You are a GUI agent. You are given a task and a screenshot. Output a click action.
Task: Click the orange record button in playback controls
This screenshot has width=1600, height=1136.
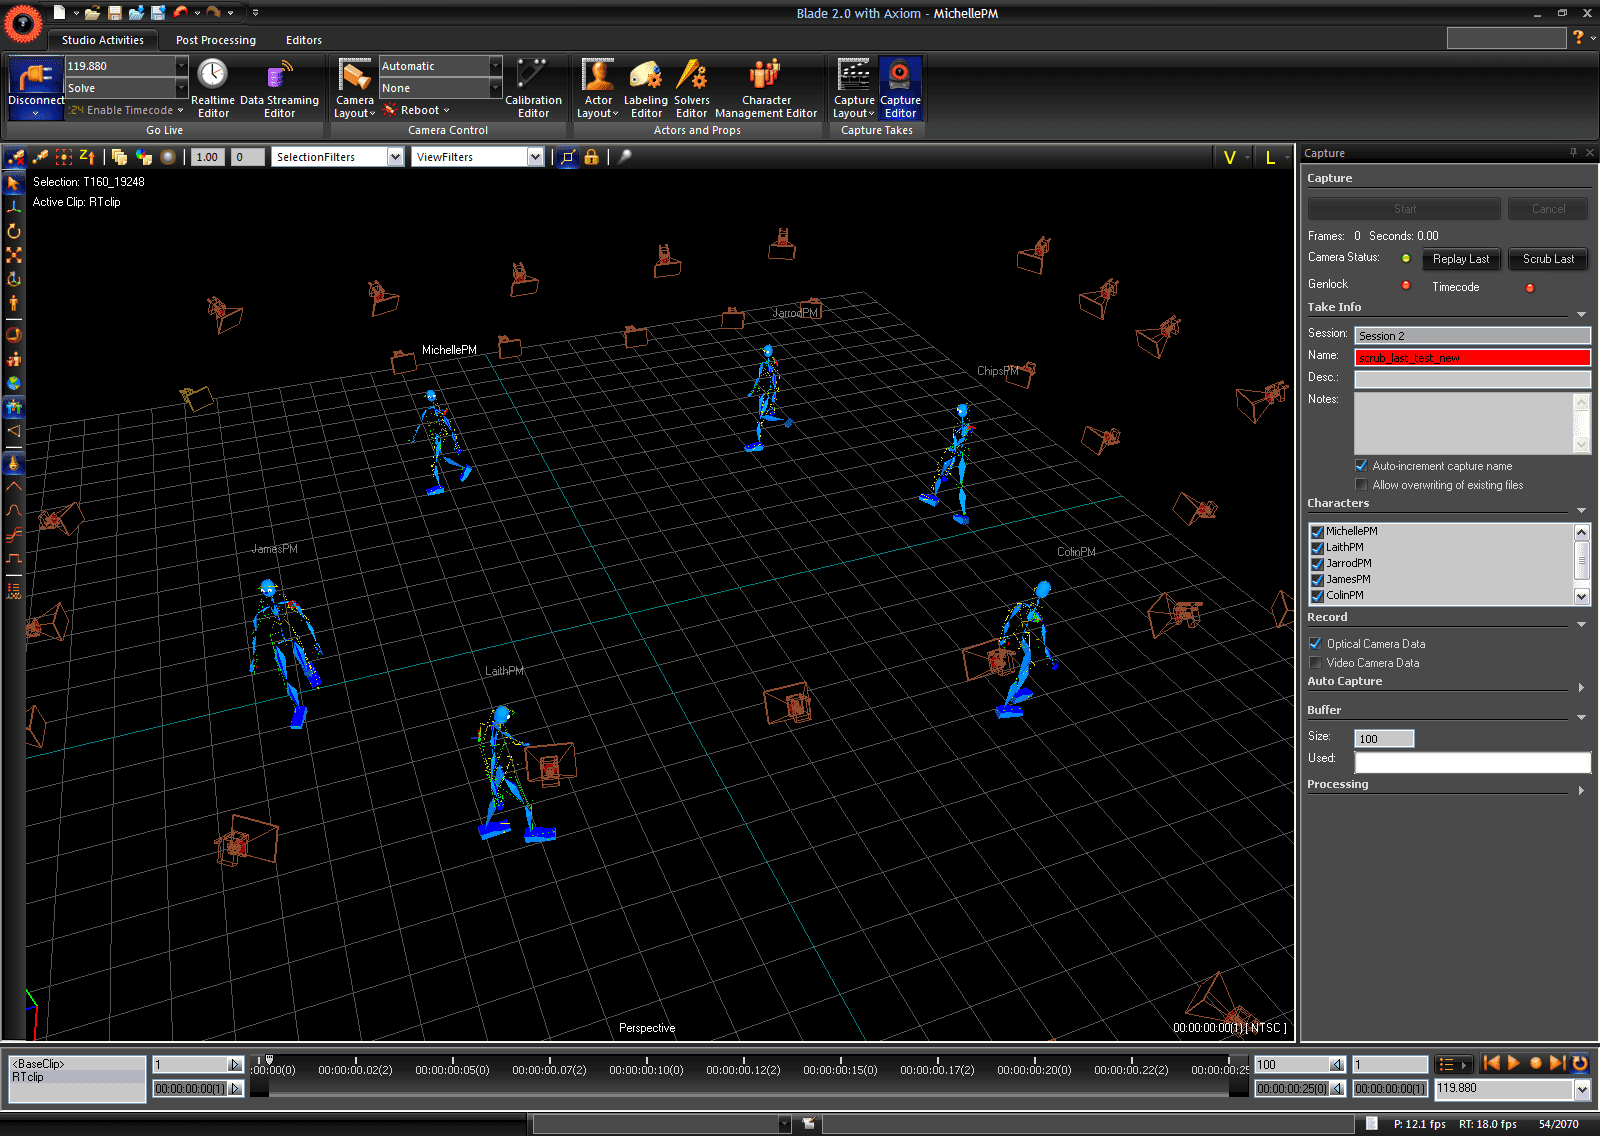tap(1536, 1064)
